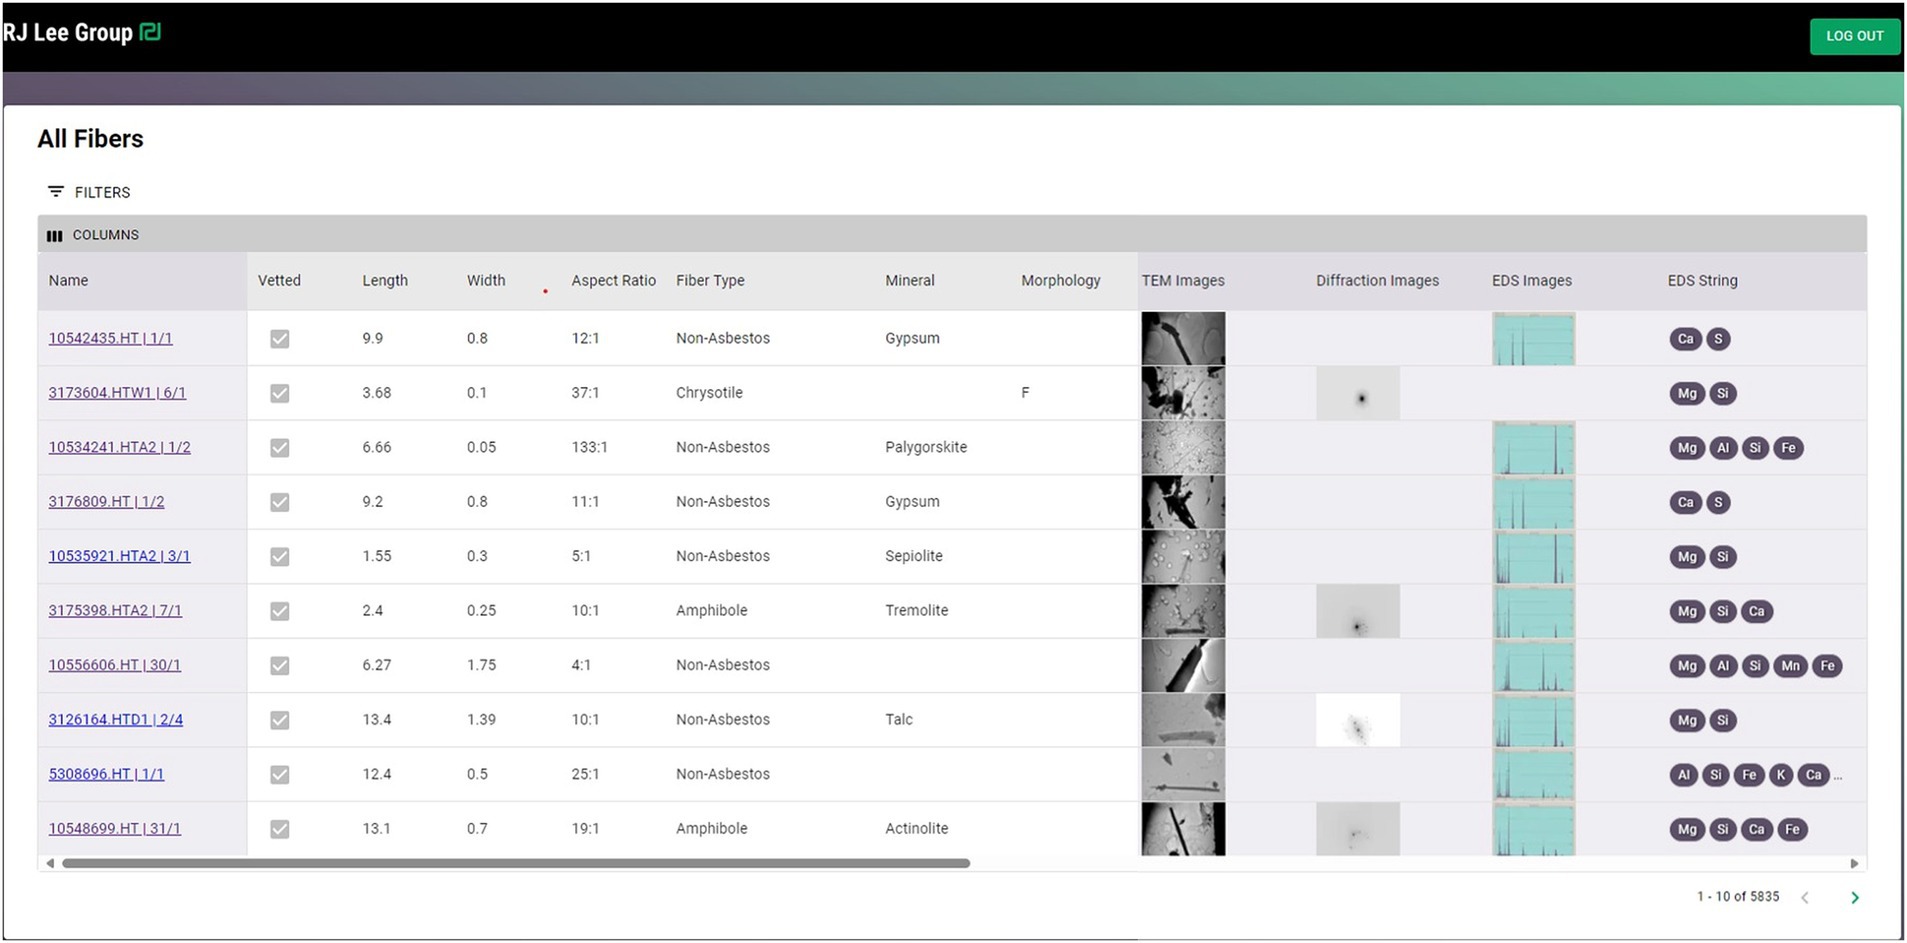This screenshot has width=1907, height=943.
Task: Open fiber link 10535921.HTA2 | 3/1
Action: [x=119, y=556]
